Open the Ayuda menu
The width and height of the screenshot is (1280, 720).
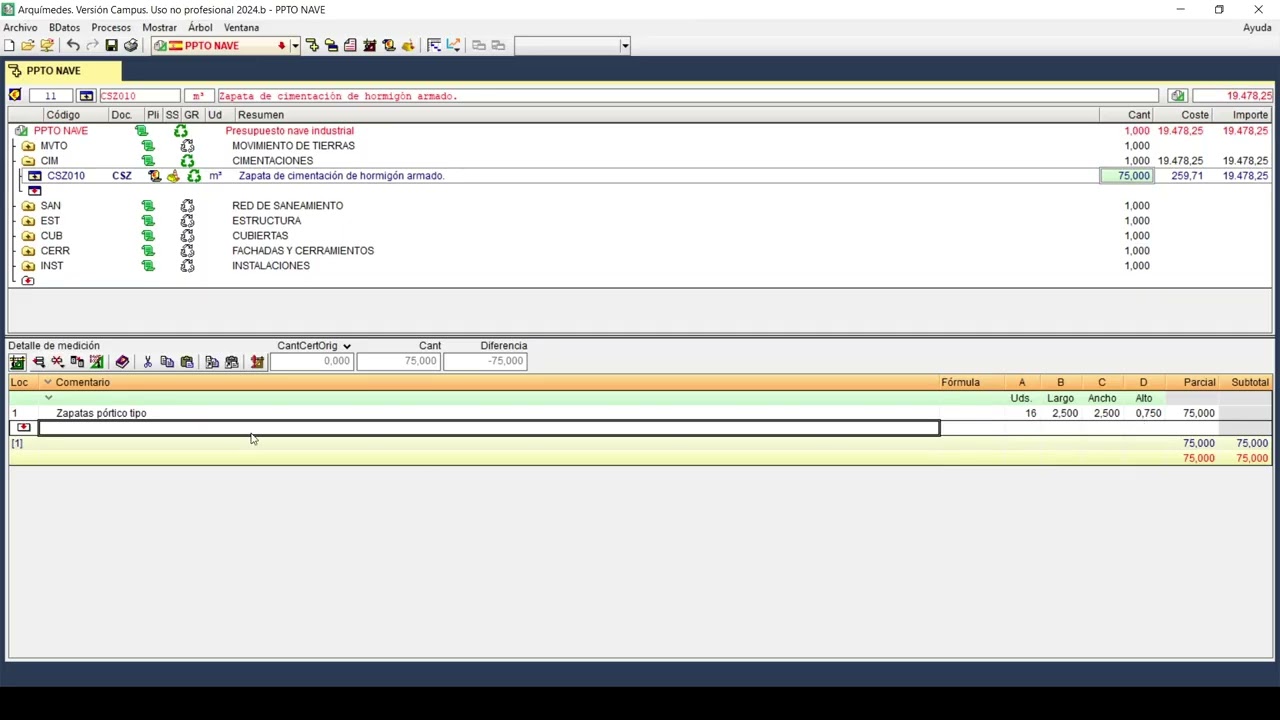click(1257, 27)
